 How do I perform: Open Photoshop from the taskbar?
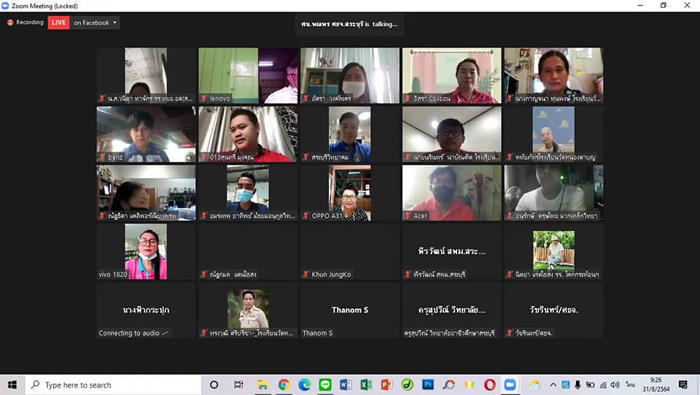(428, 385)
